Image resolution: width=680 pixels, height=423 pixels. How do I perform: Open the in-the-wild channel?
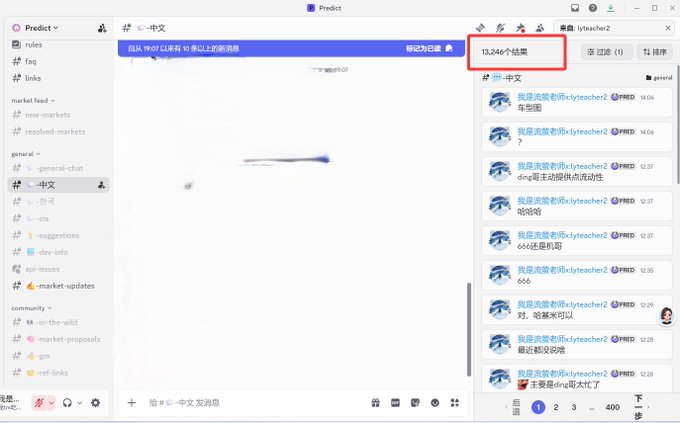pos(59,322)
